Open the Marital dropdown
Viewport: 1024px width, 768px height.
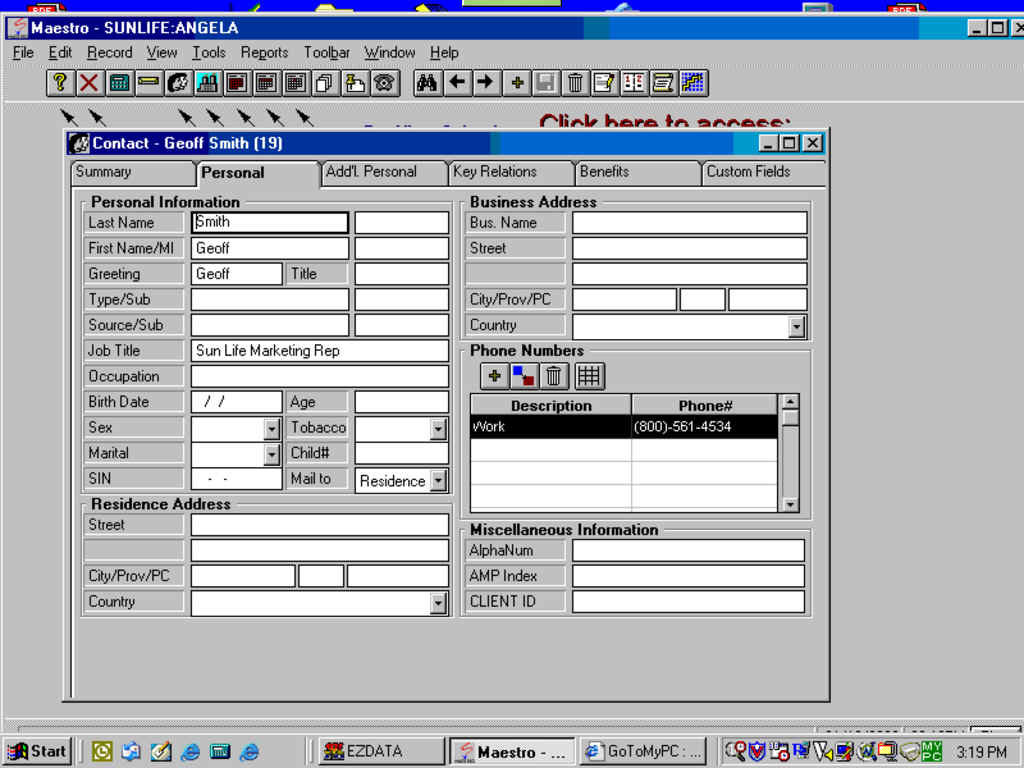[x=272, y=455]
